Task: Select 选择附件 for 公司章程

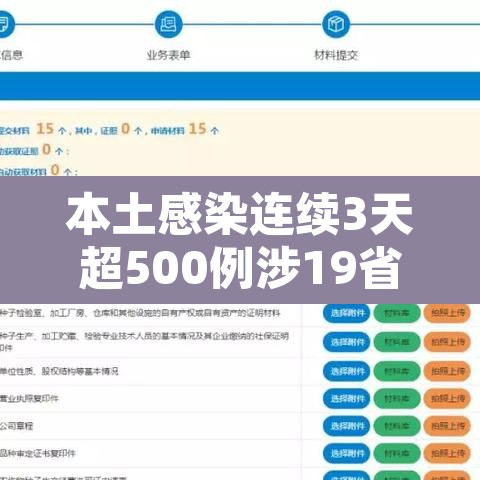Action: coord(346,426)
